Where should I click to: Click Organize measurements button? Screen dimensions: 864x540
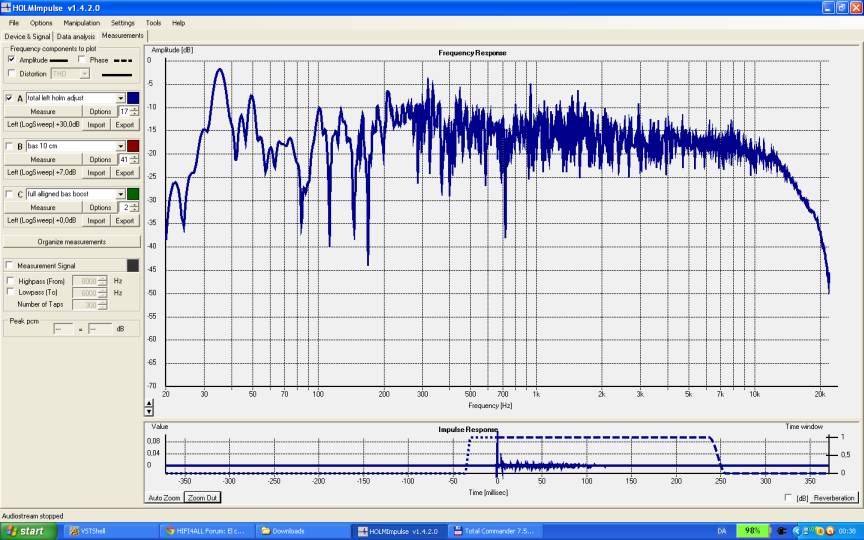click(72, 241)
